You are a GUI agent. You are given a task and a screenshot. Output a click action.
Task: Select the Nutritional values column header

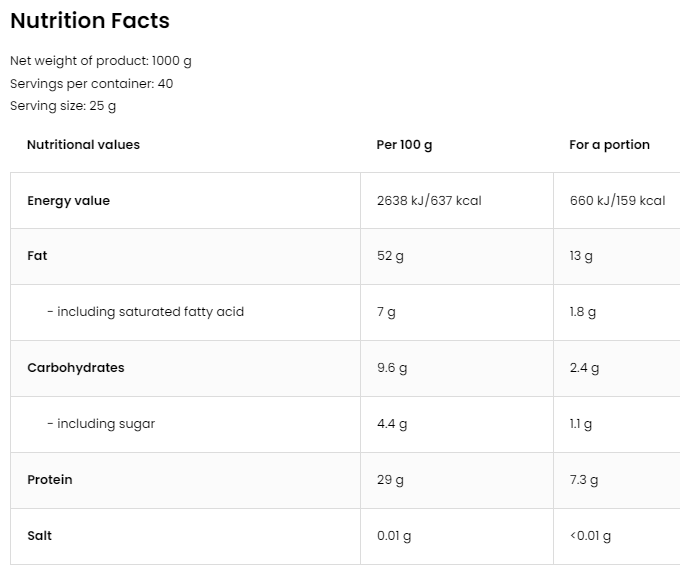point(83,145)
